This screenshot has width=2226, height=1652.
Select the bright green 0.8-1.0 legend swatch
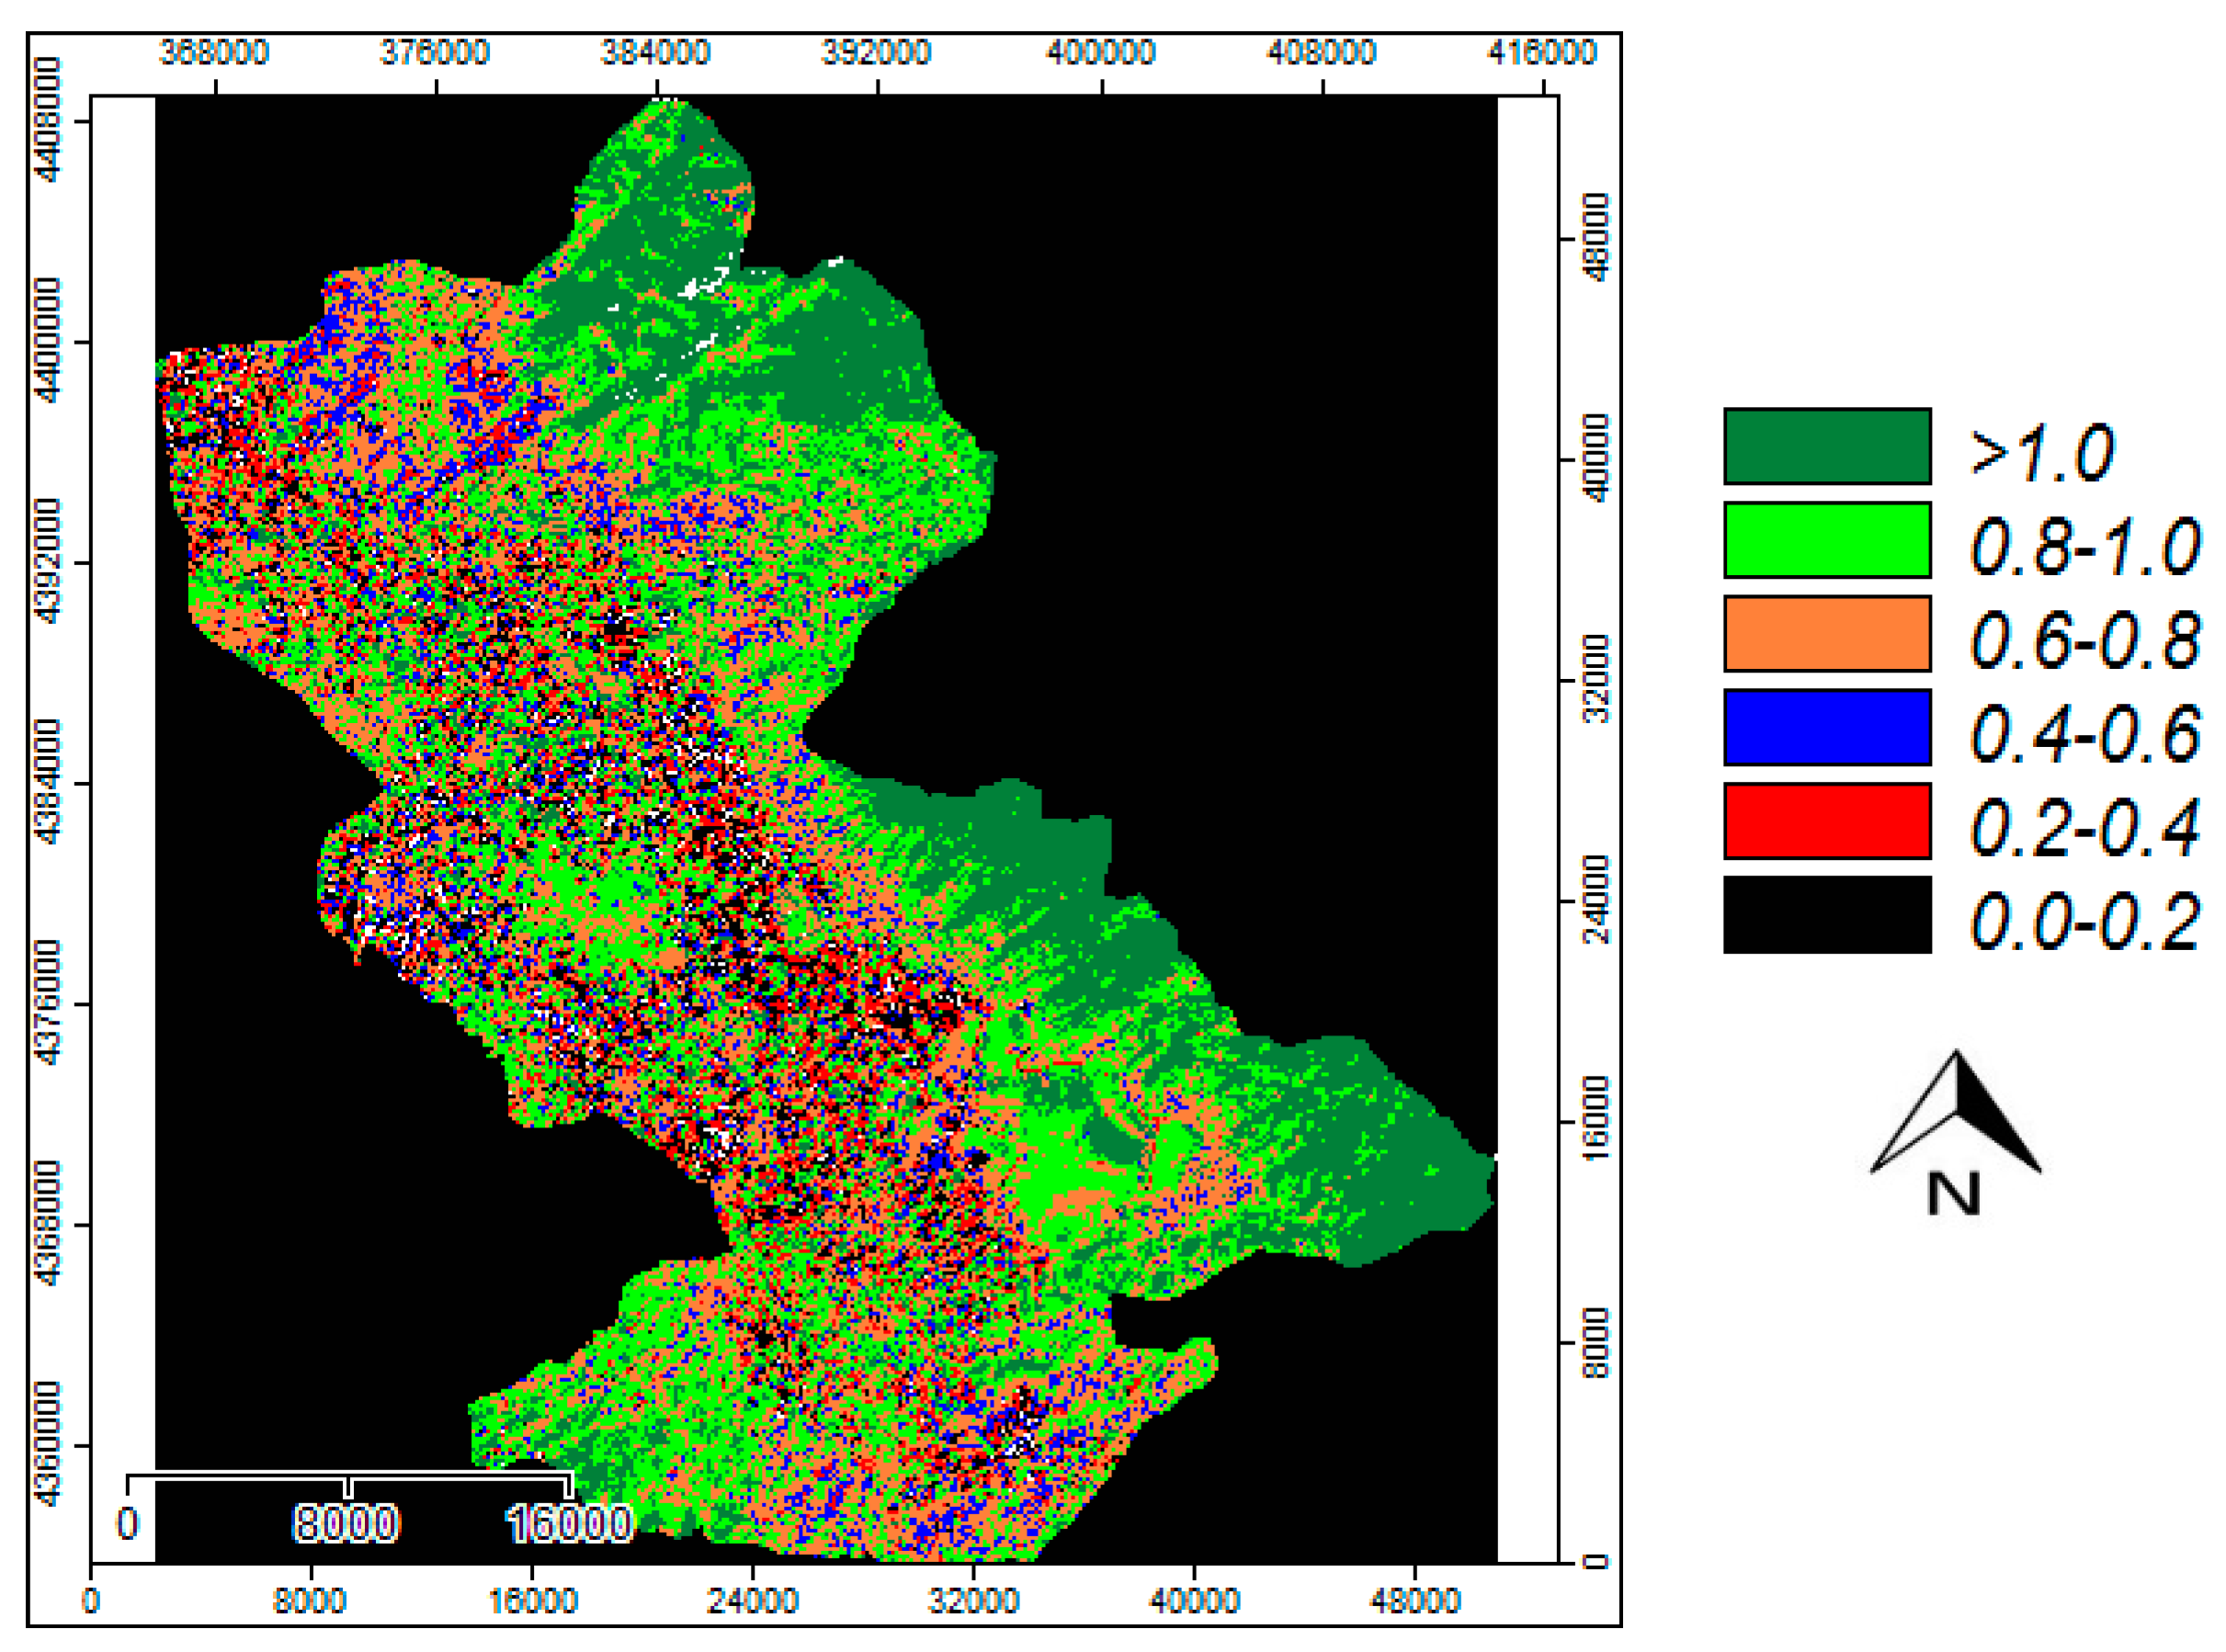coord(1827,540)
